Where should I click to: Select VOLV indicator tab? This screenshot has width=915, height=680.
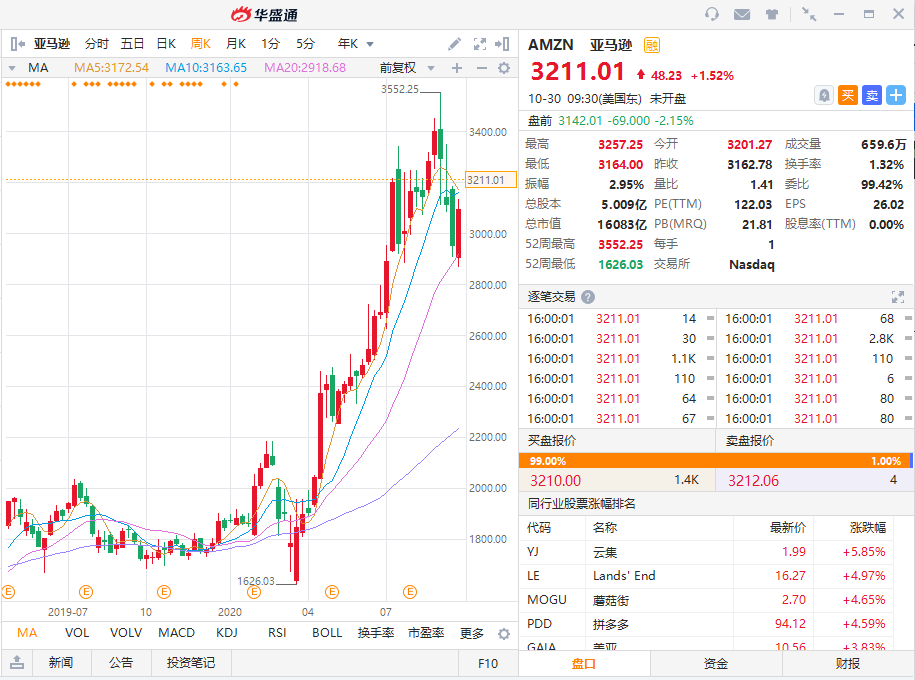tap(126, 633)
